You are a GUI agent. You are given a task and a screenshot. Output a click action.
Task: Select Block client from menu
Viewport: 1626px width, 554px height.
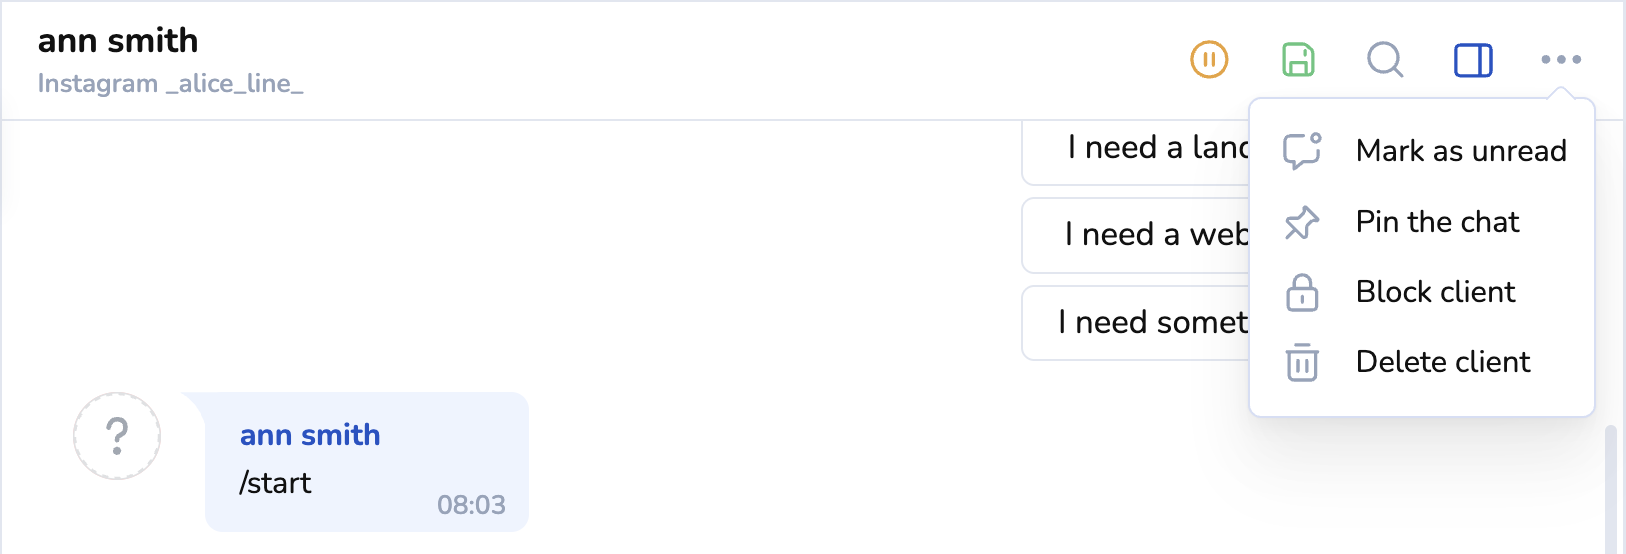click(x=1435, y=292)
